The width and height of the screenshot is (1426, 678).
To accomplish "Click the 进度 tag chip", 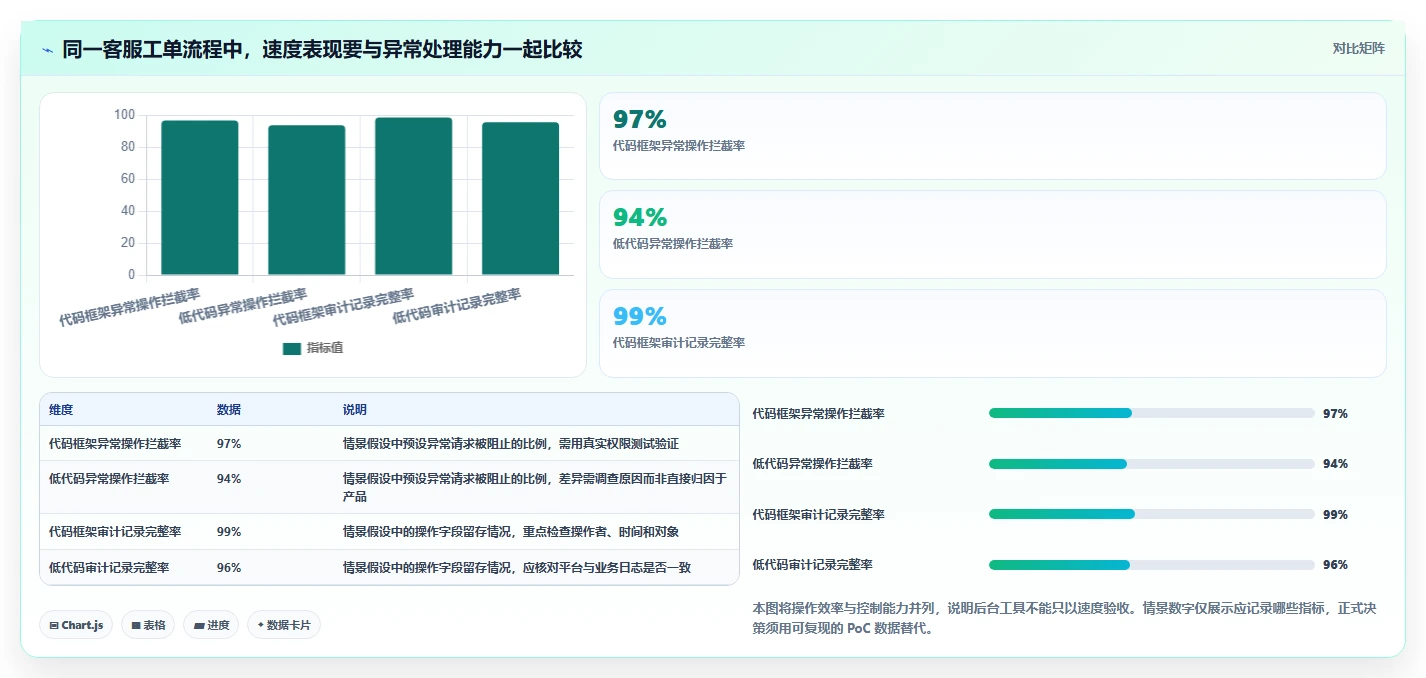I will 211,625.
